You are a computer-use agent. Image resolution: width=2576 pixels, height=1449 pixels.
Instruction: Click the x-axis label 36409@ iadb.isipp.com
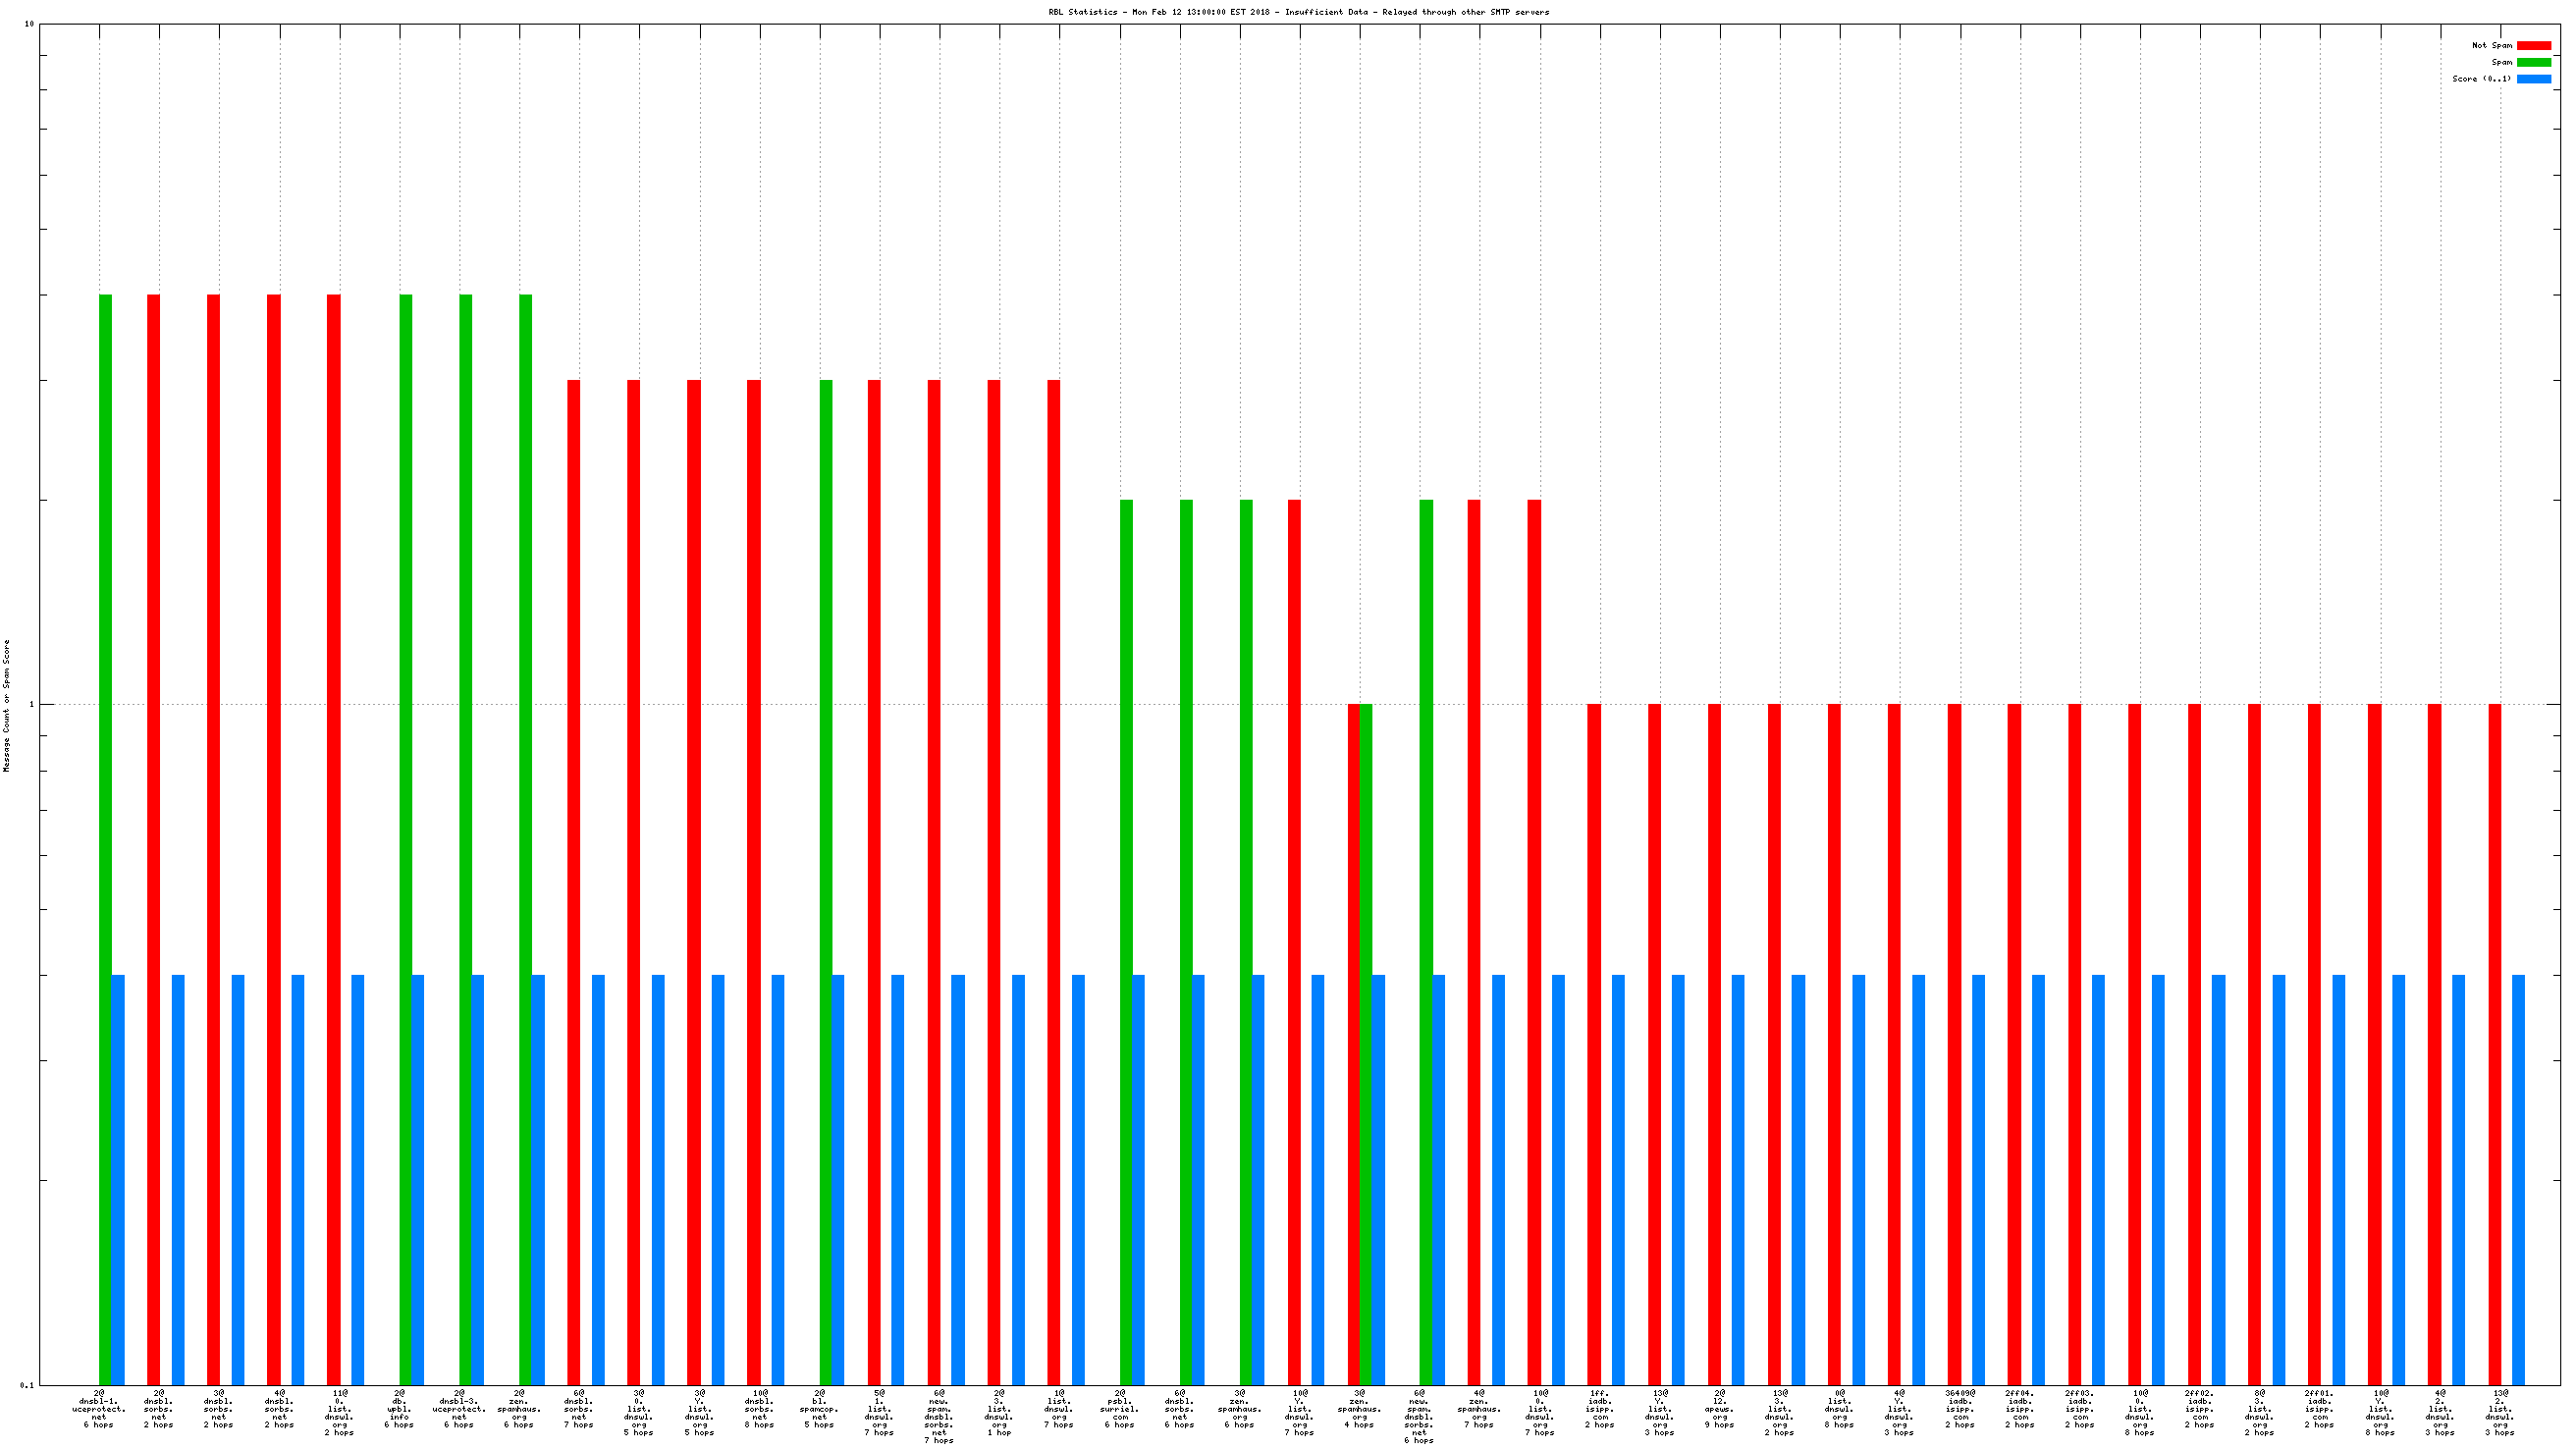pyautogui.click(x=1960, y=1408)
